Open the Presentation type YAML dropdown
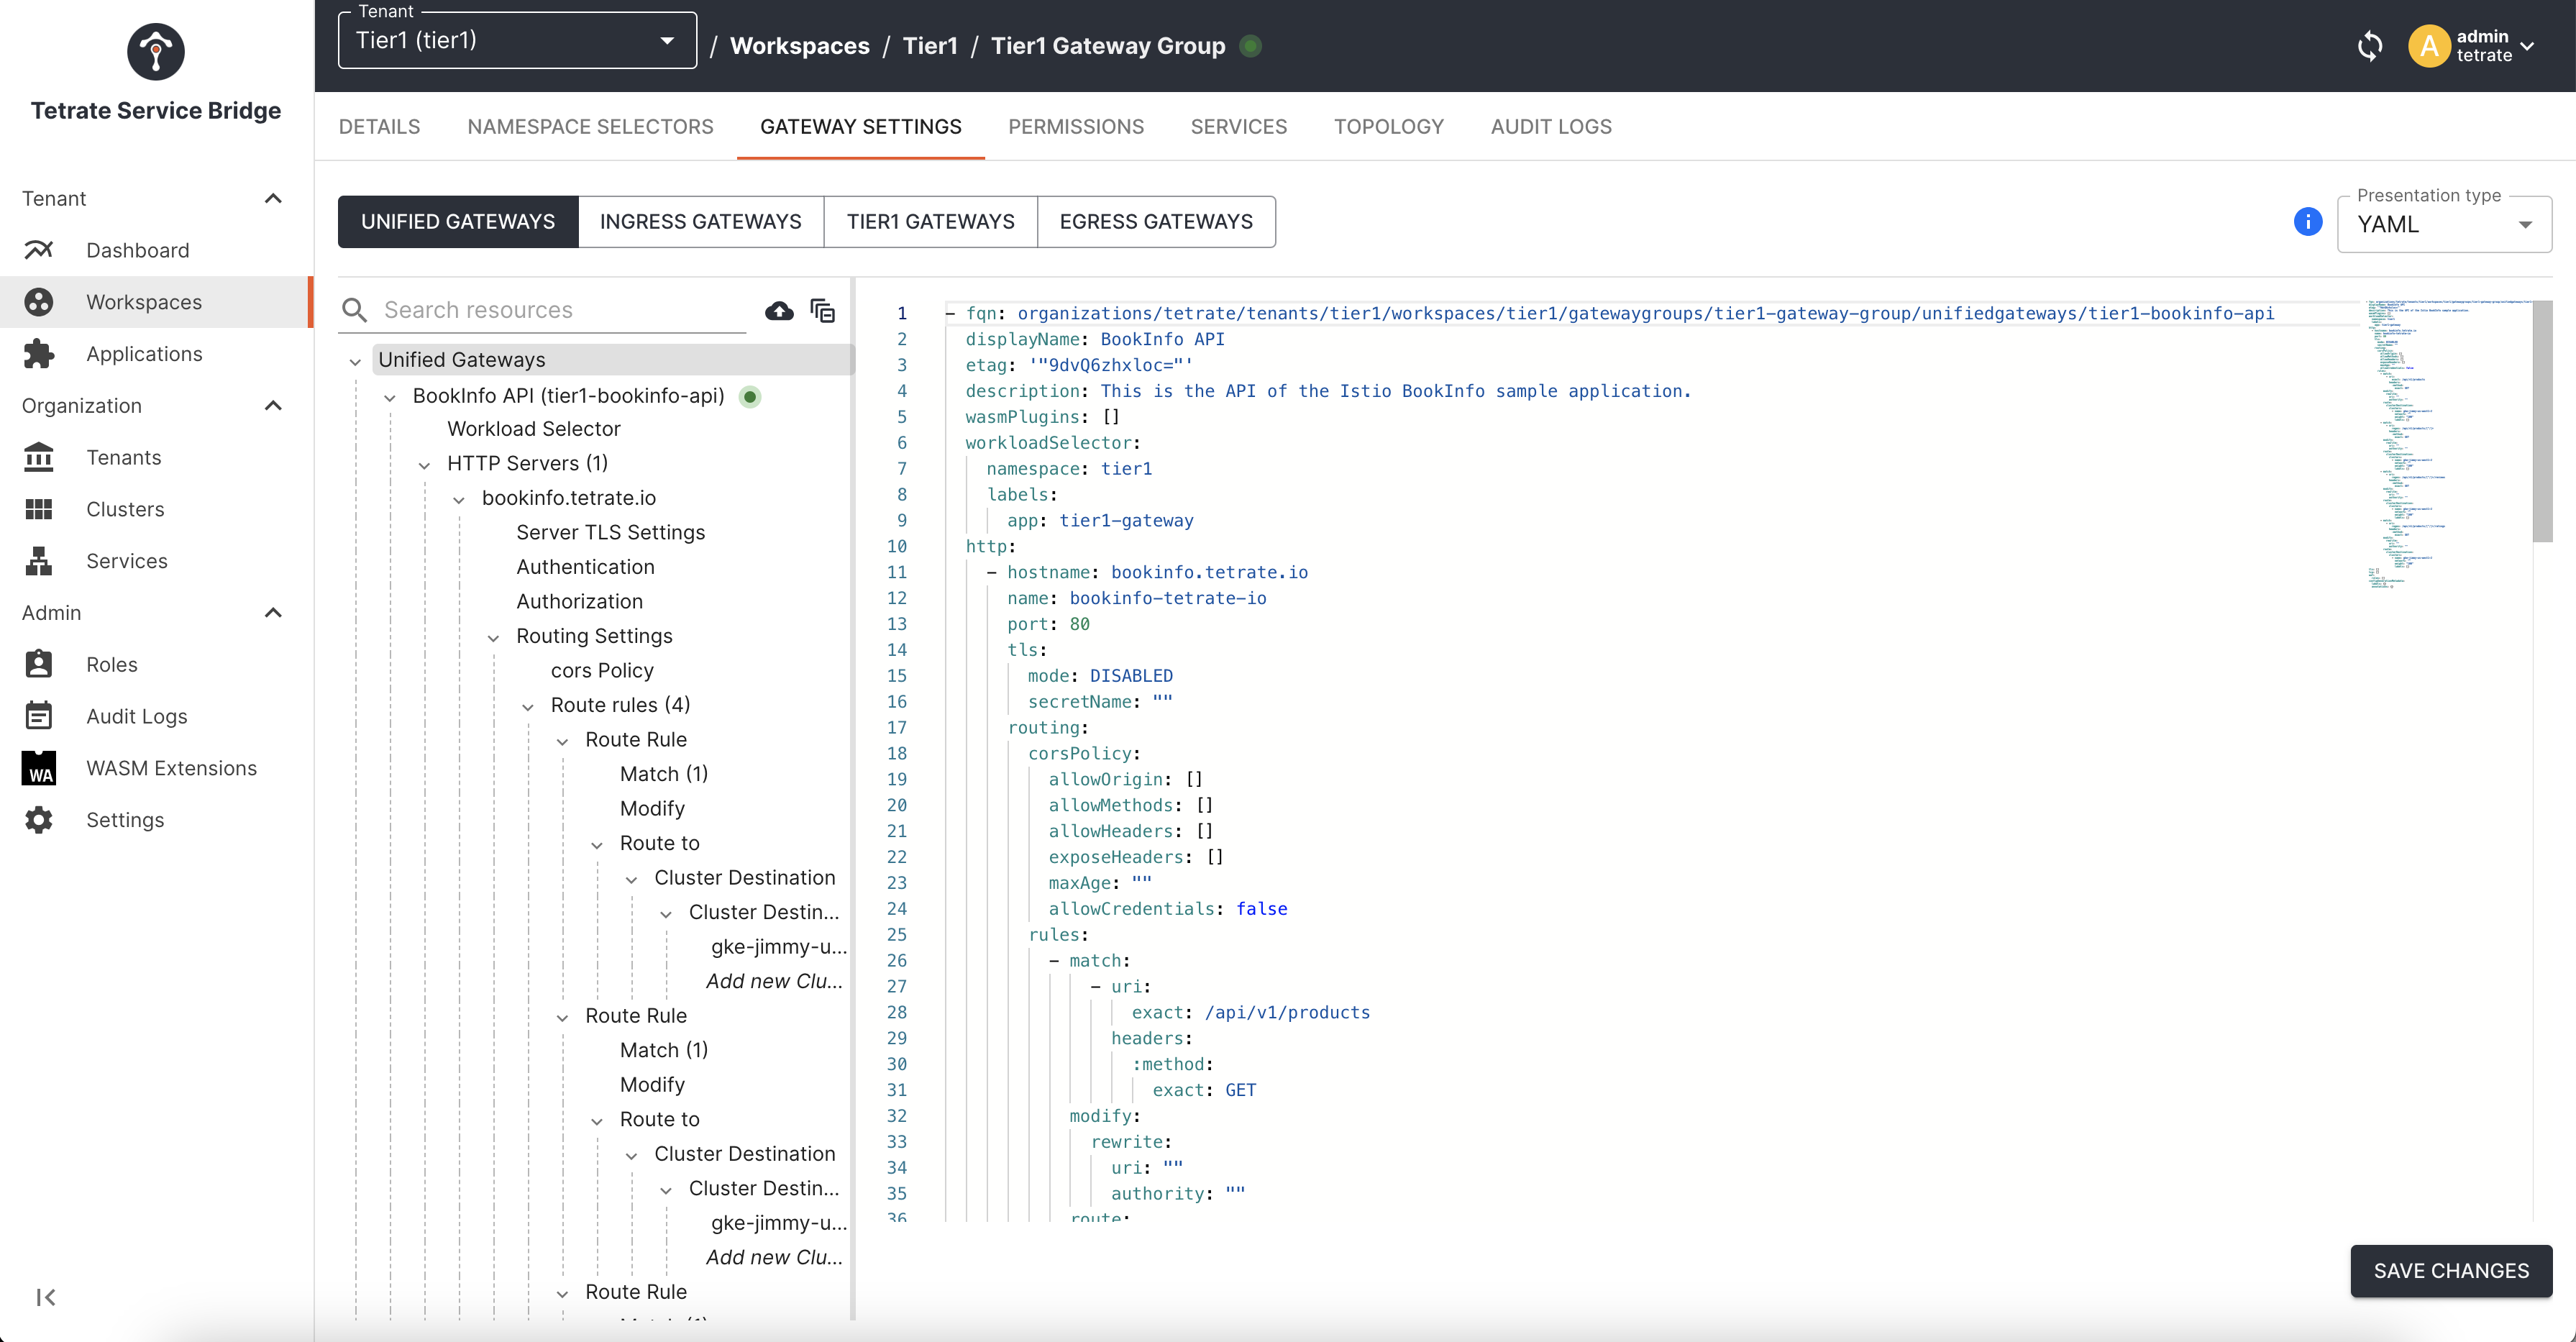The height and width of the screenshot is (1342, 2576). pos(2444,224)
